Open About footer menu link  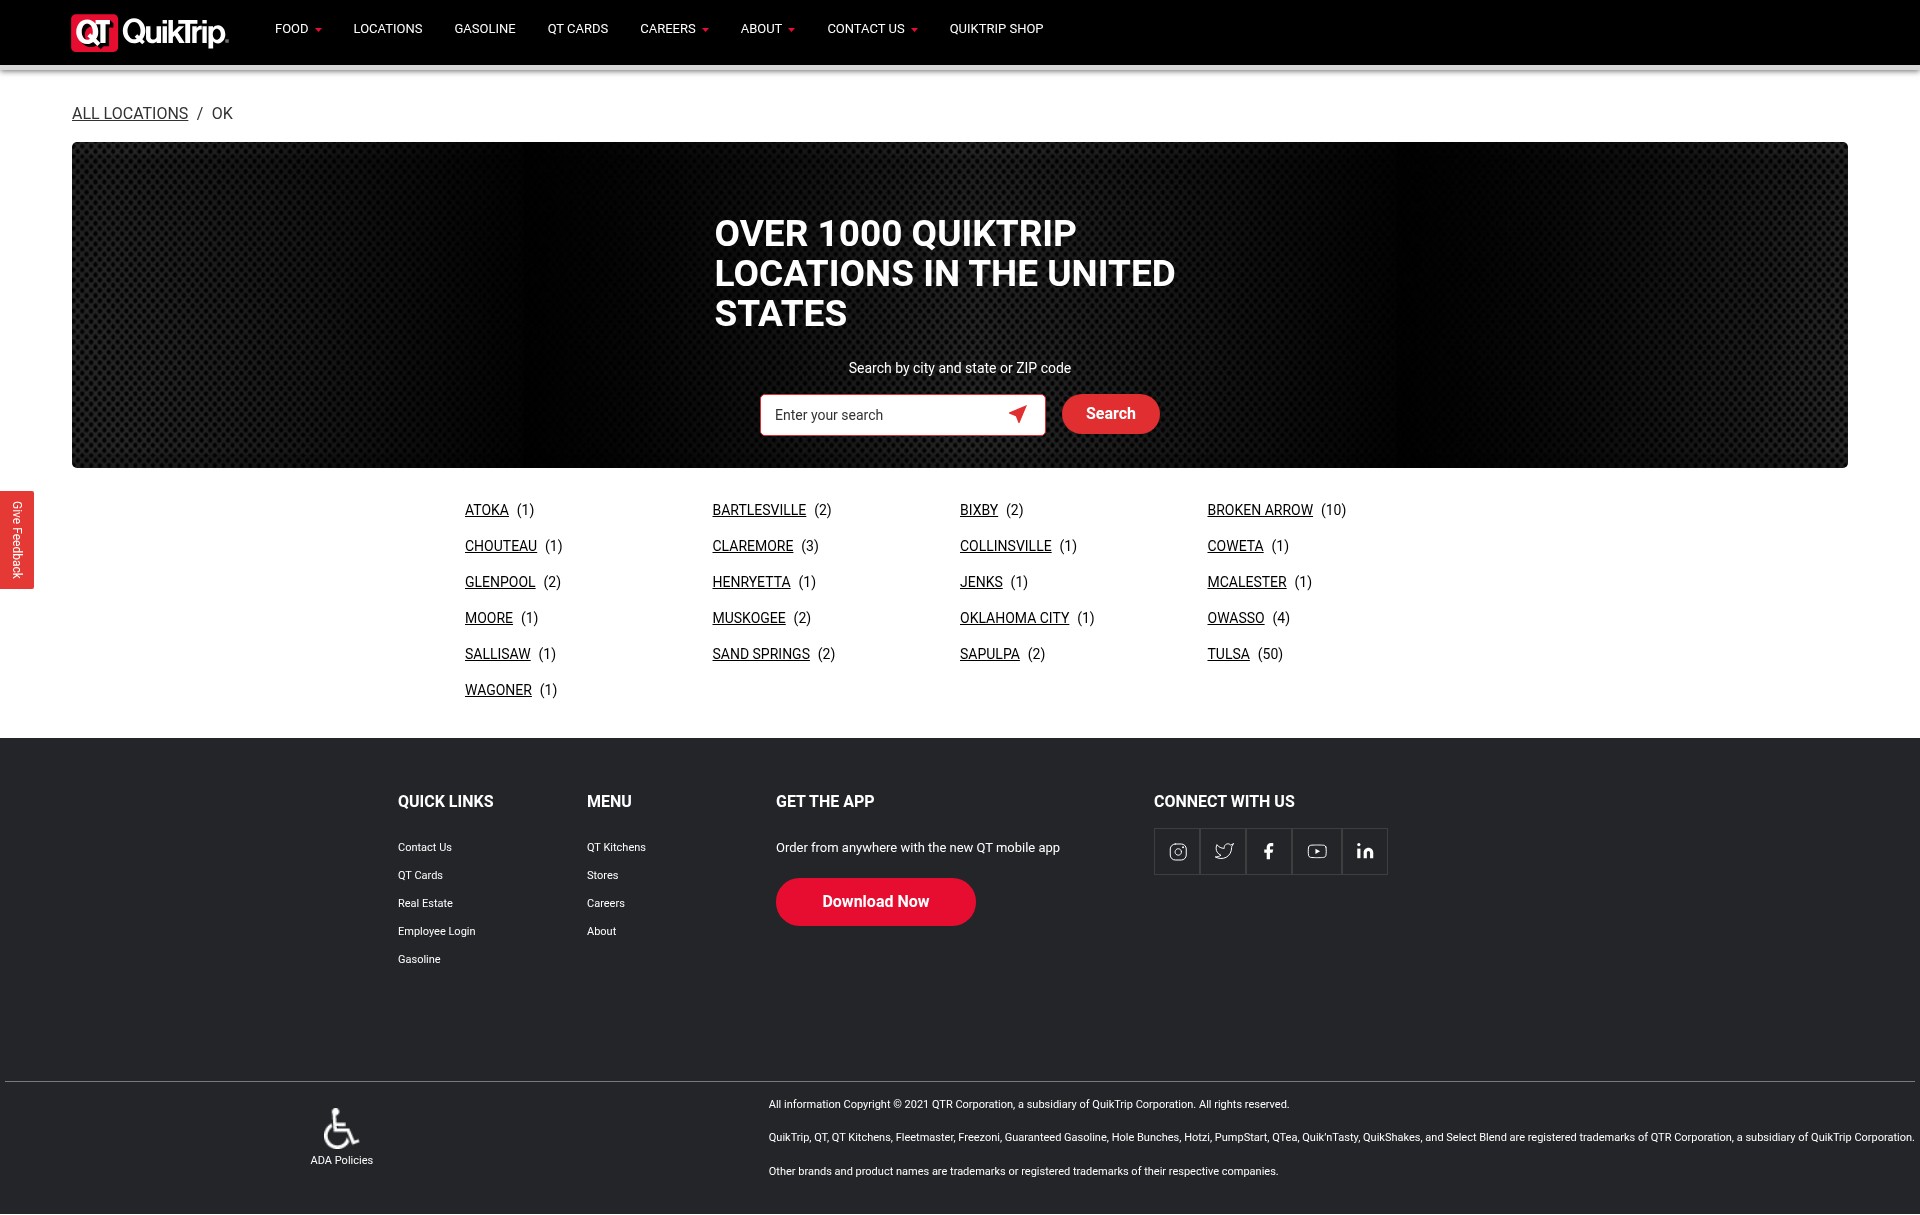tap(602, 931)
